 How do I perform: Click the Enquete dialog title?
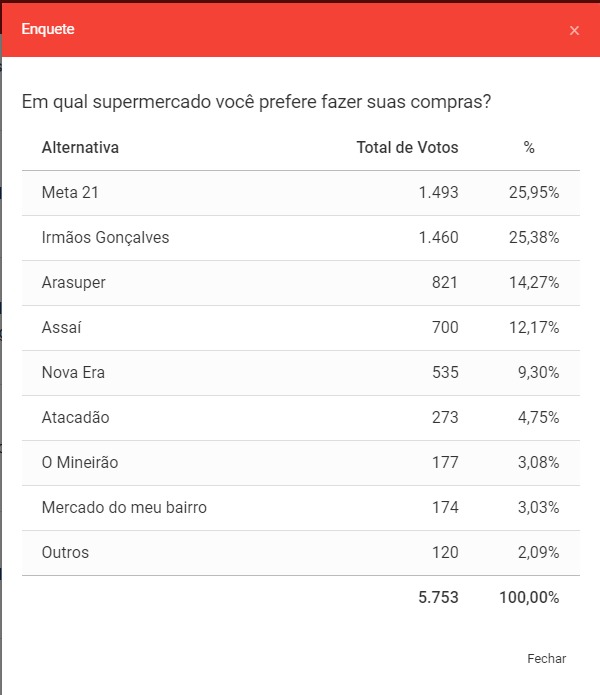(48, 30)
